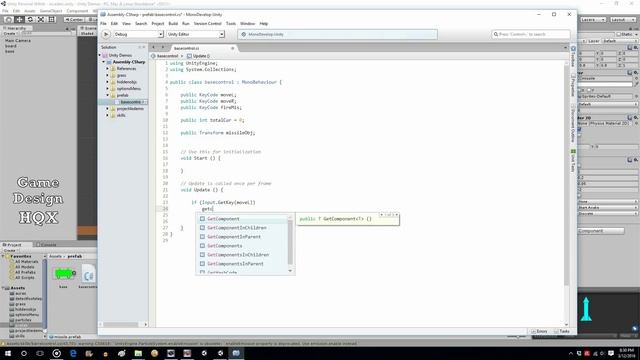Switch to Unity Project tab
Viewport: 640px width, 360px height.
pyautogui.click(x=12, y=245)
